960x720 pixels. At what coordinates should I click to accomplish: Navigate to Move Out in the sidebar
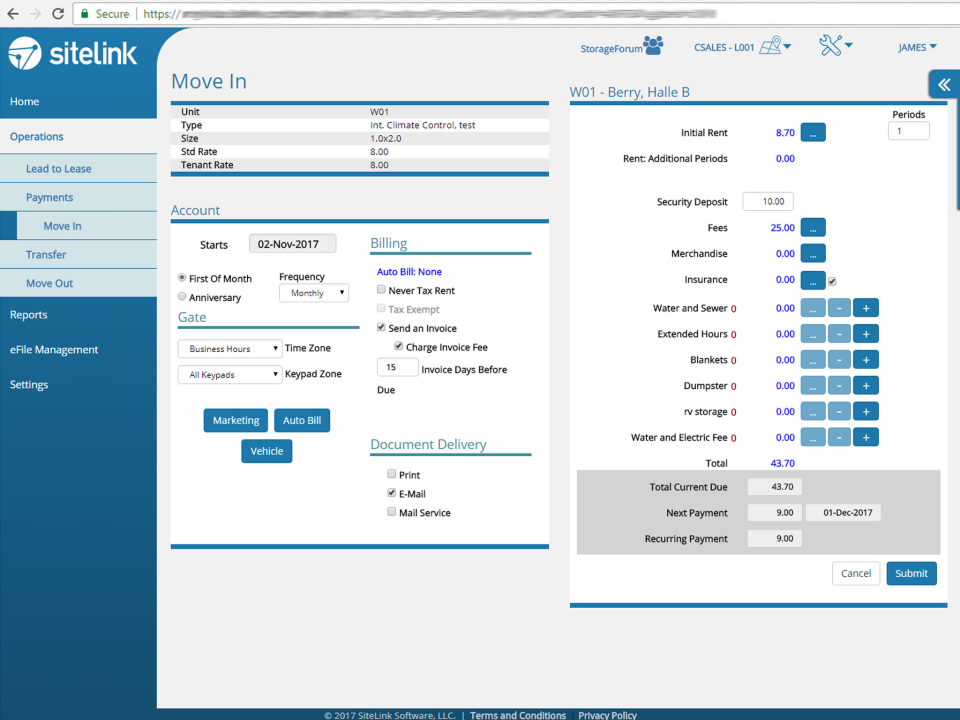pyautogui.click(x=47, y=283)
